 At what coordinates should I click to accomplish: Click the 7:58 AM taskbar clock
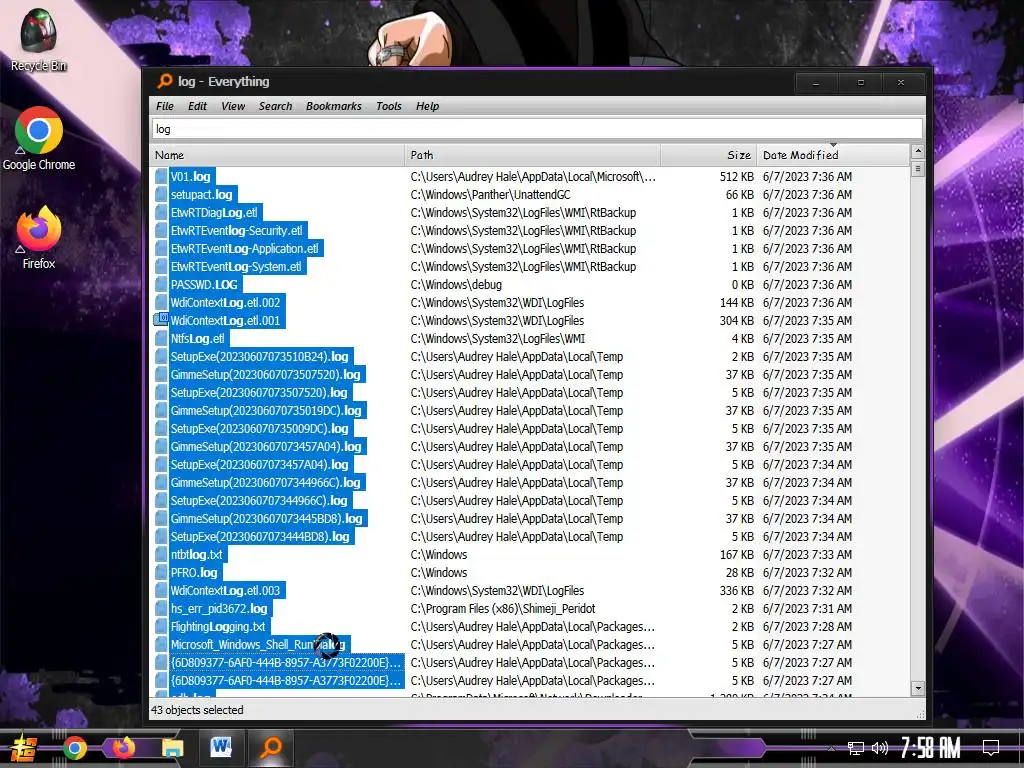[x=931, y=747]
